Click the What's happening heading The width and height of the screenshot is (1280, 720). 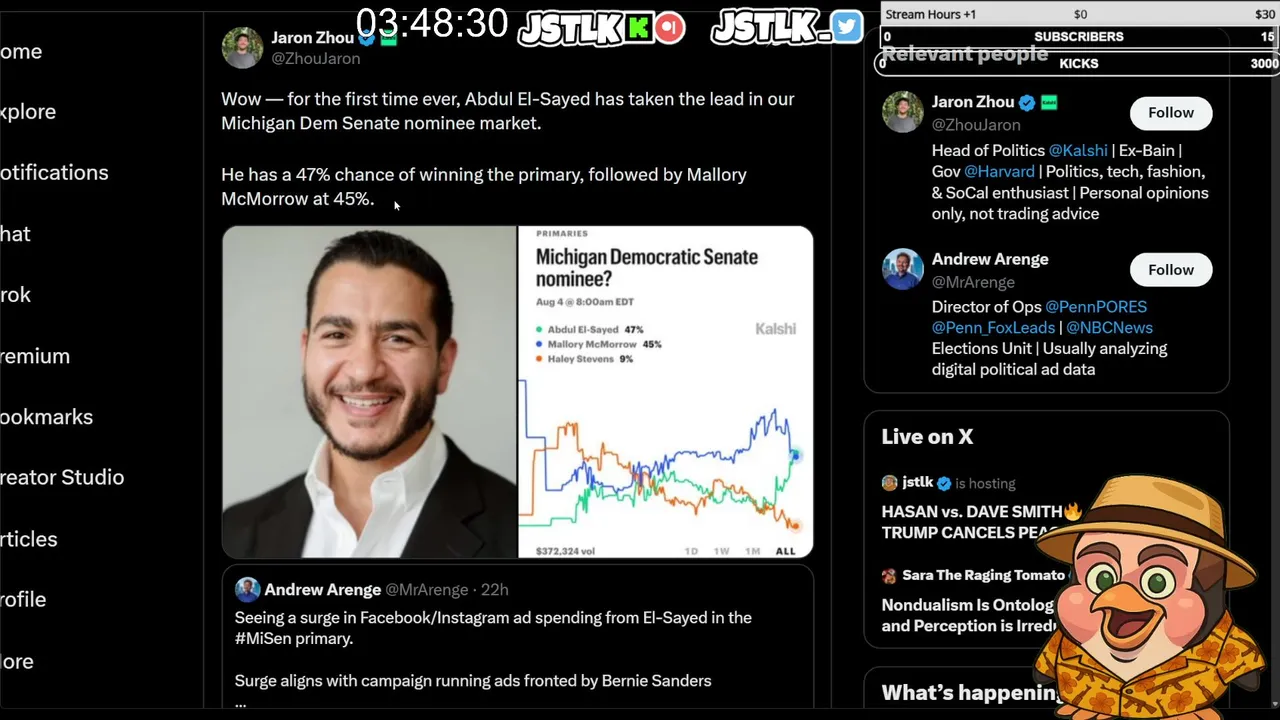tap(970, 693)
